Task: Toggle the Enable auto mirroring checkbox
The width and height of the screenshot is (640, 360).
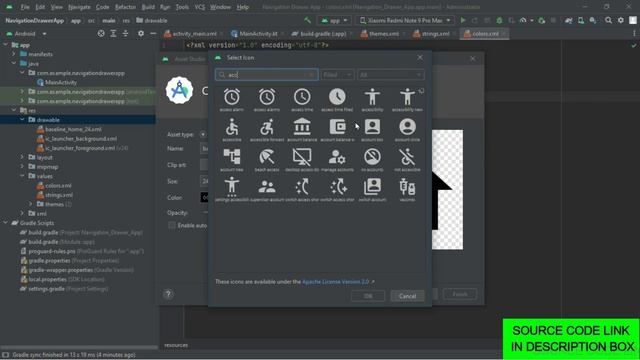Action: pyautogui.click(x=172, y=225)
